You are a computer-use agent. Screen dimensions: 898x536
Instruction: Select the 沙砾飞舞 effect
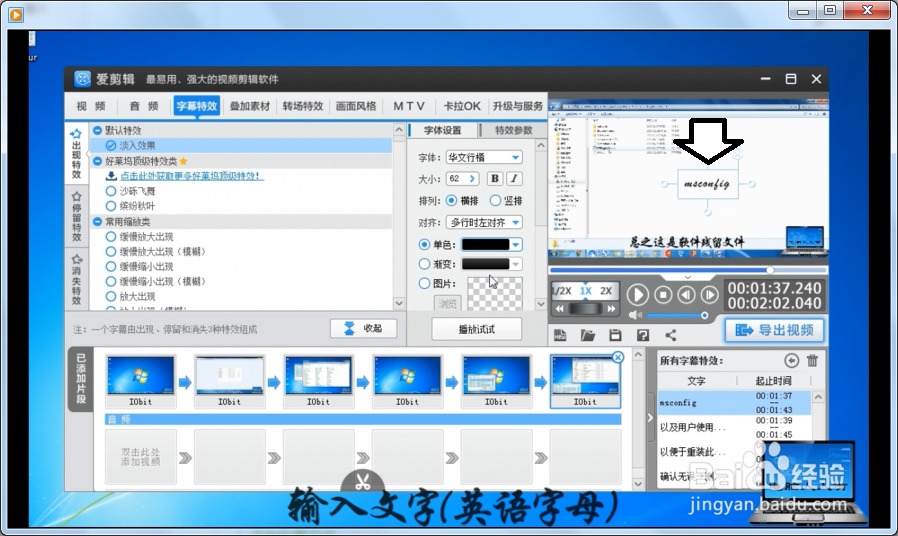point(137,191)
